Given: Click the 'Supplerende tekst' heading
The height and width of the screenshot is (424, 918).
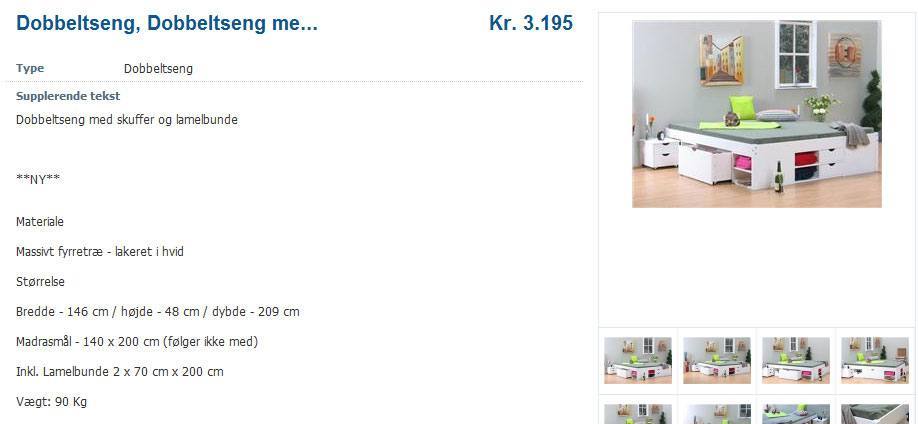Looking at the screenshot, I should coord(68,96).
